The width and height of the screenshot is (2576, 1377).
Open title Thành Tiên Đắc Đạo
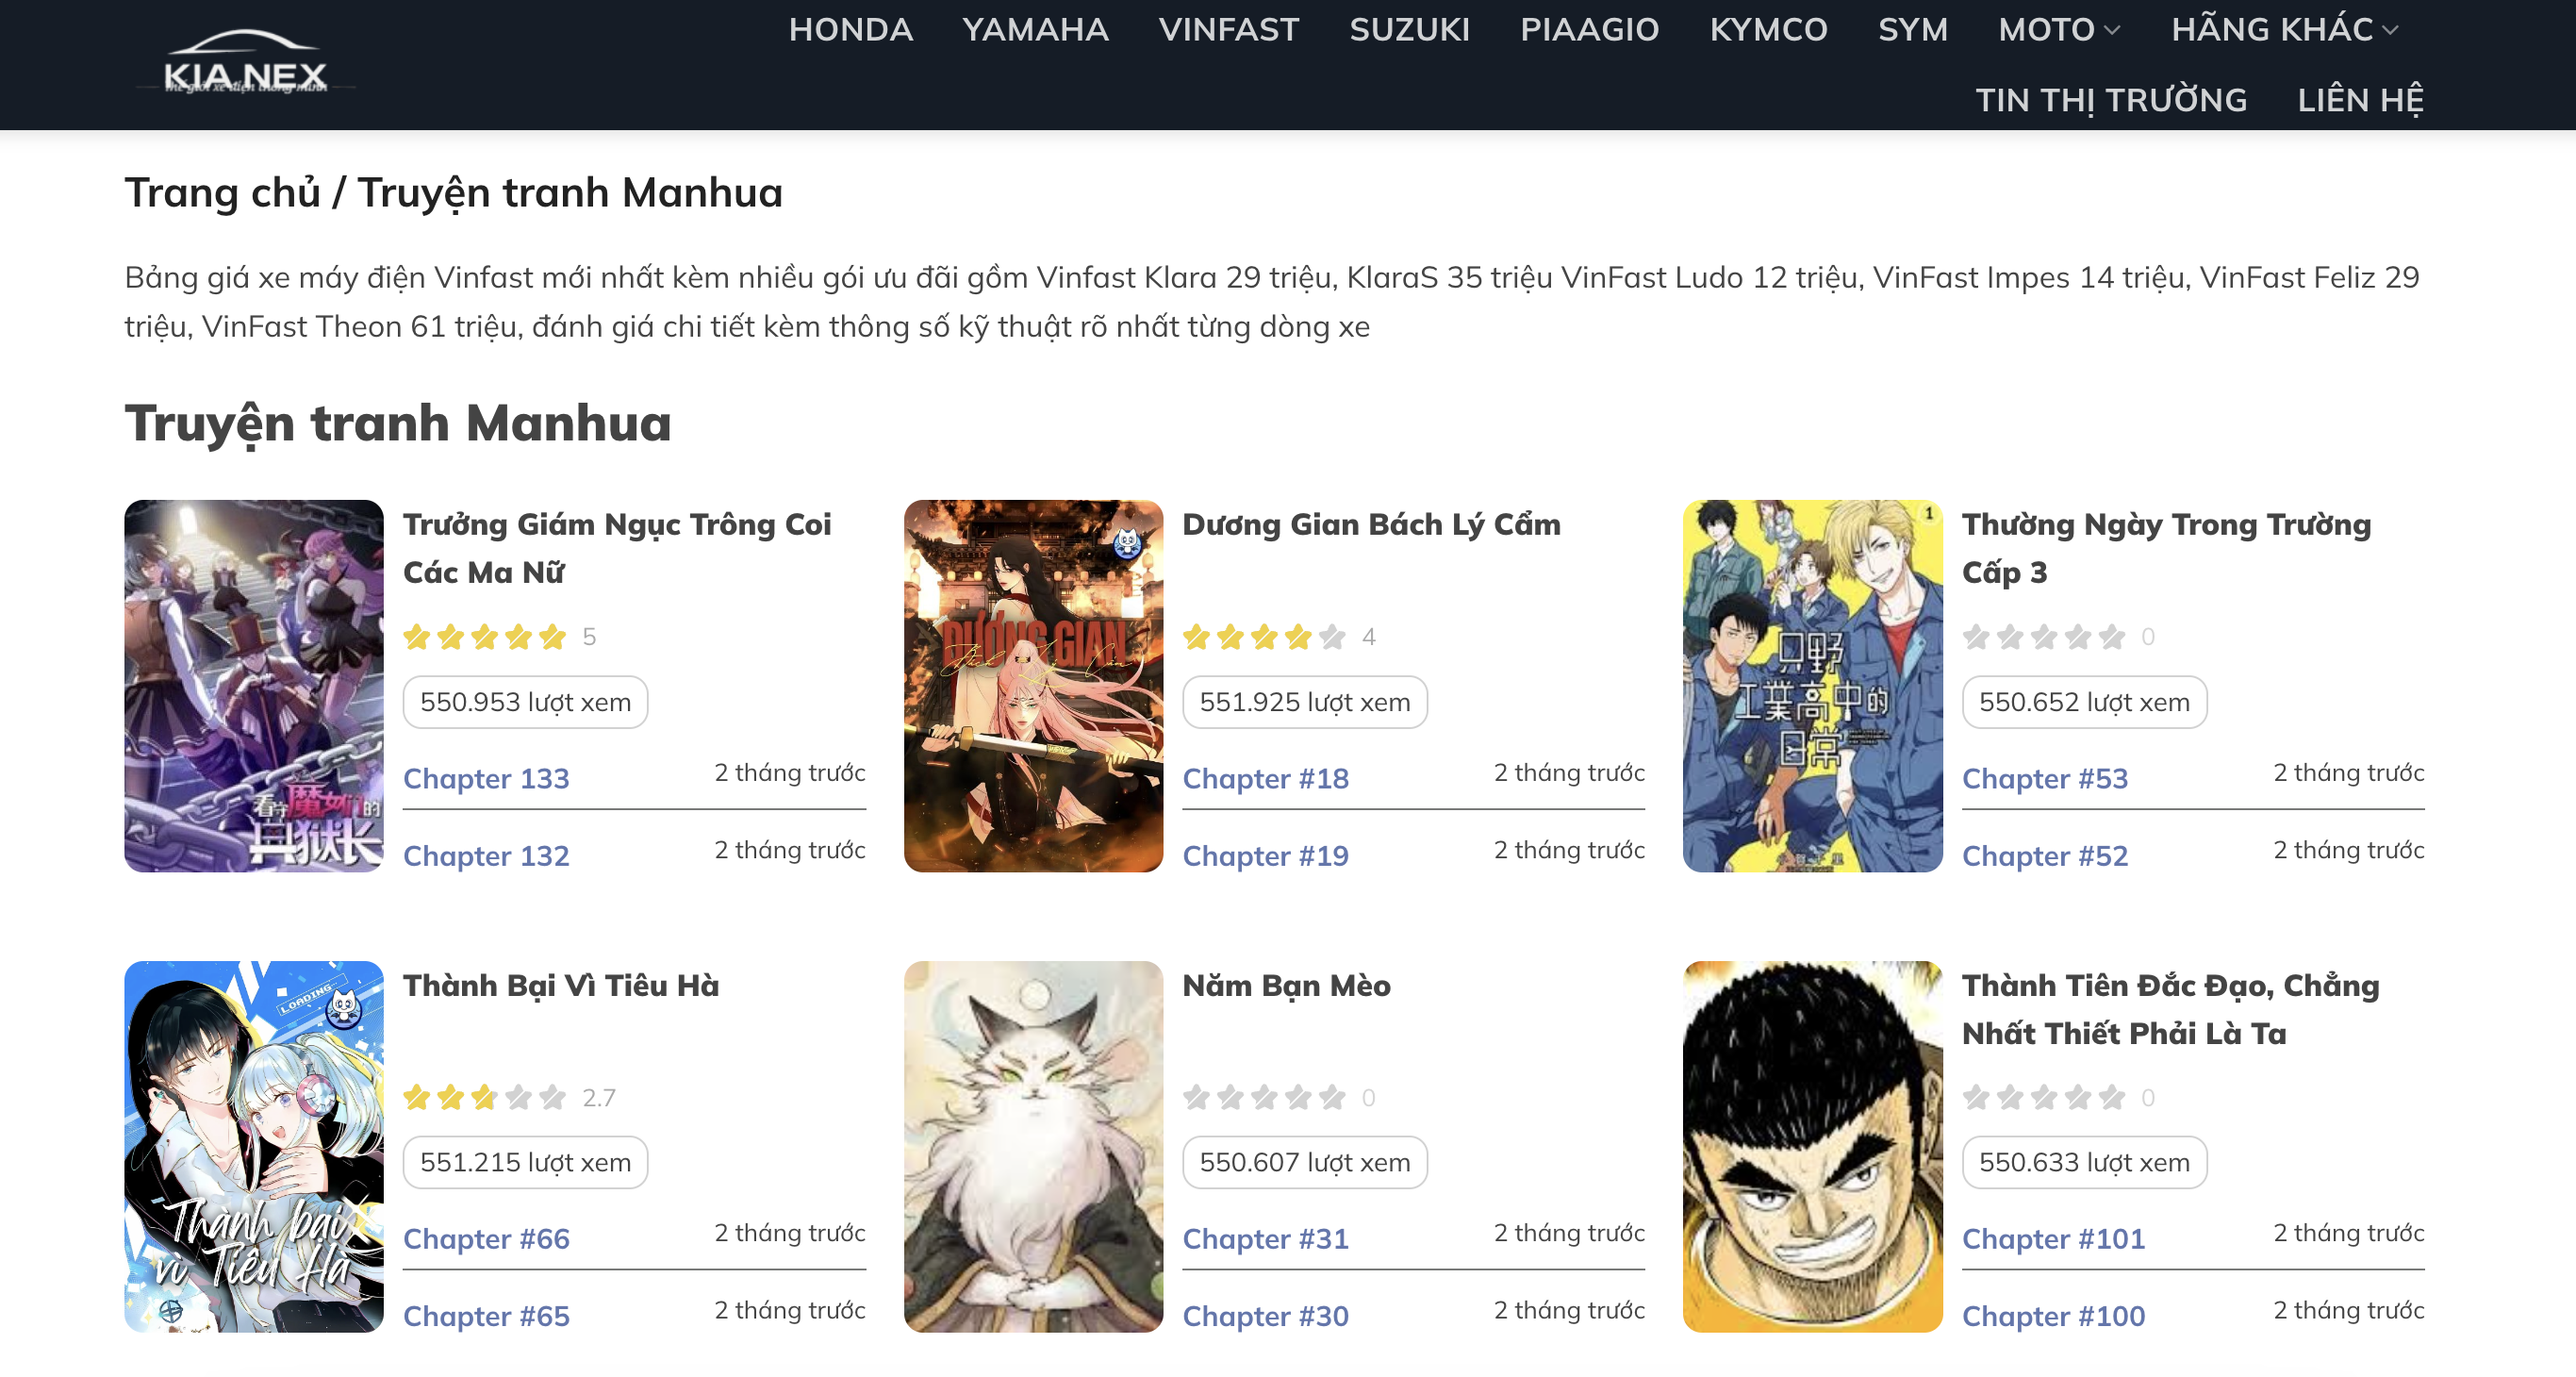pos(2170,1009)
